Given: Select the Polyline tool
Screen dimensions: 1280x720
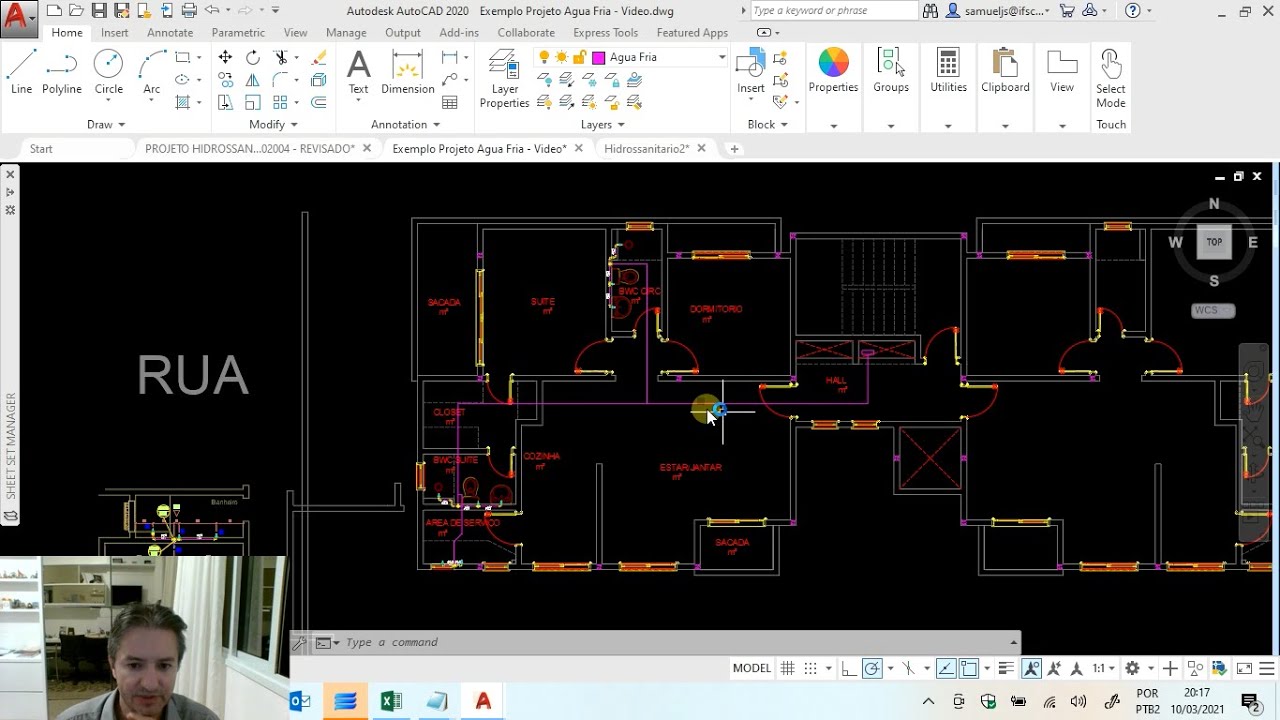Looking at the screenshot, I should coord(62,71).
